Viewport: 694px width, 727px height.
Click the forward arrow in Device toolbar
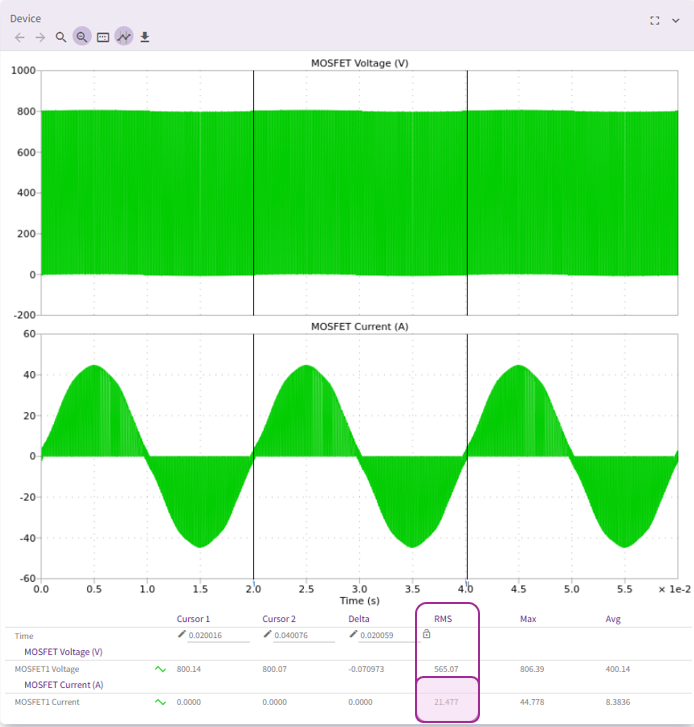coord(40,37)
